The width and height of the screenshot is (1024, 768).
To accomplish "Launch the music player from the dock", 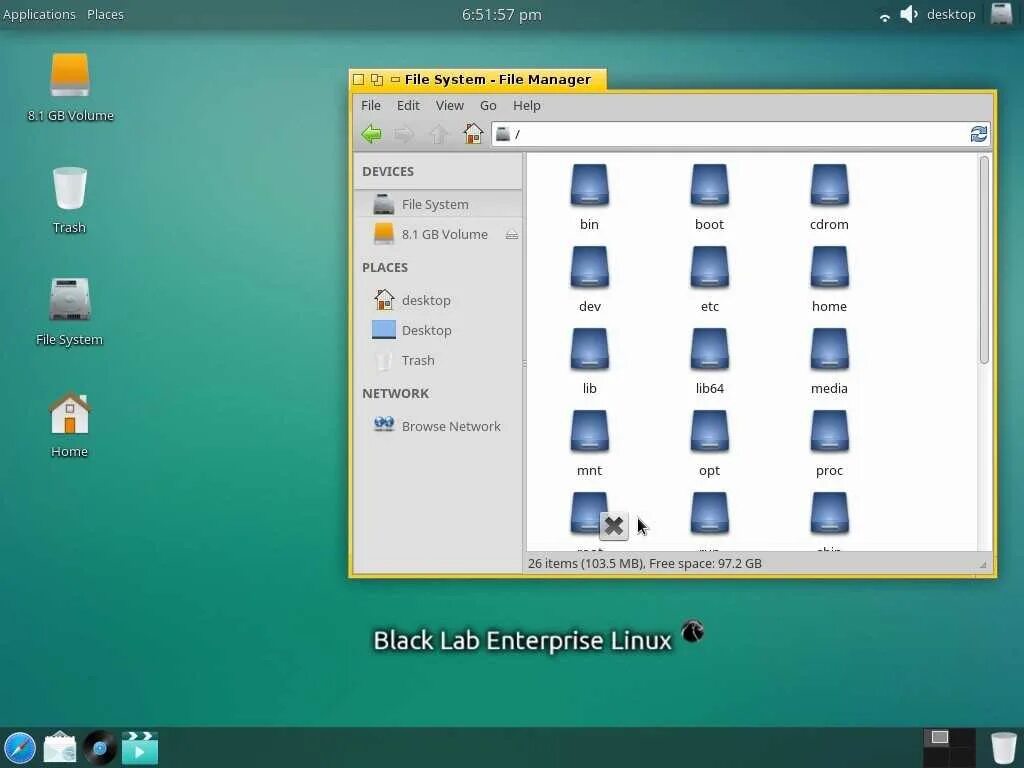I will tap(100, 748).
